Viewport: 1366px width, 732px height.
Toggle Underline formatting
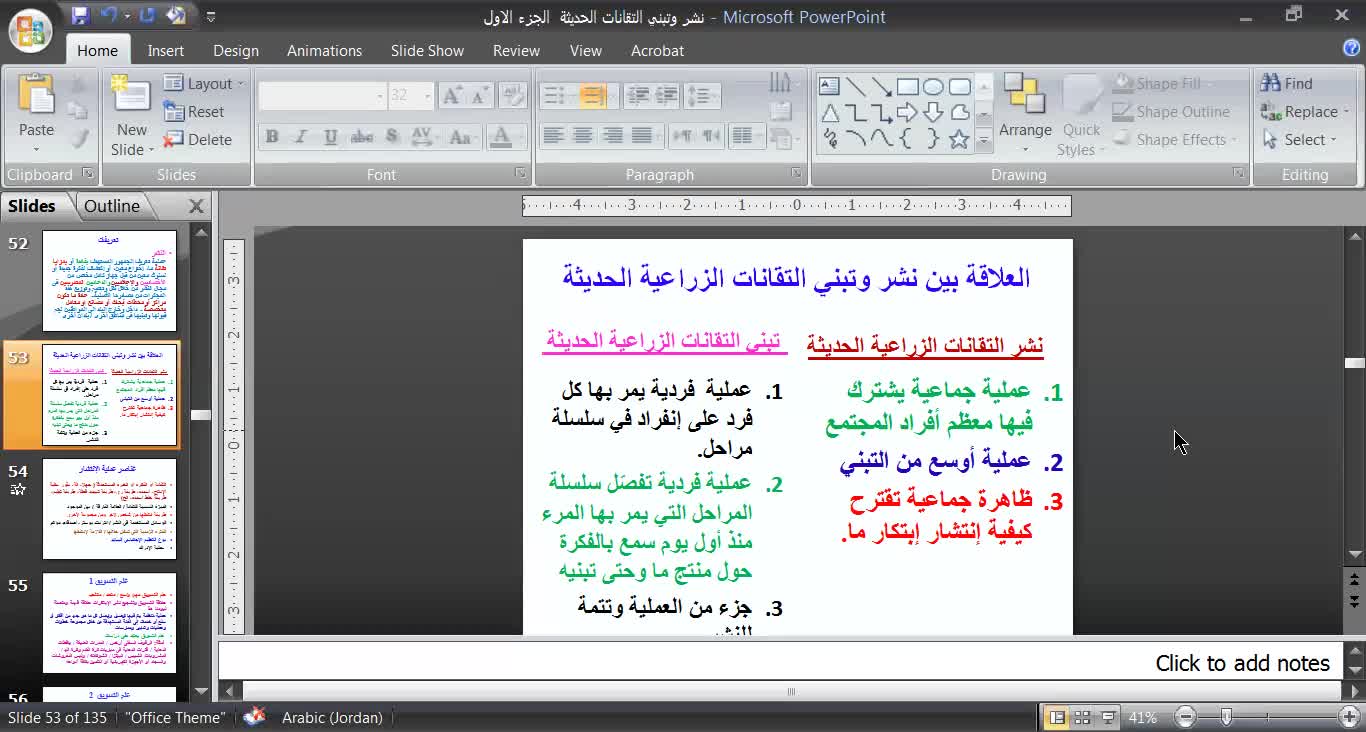pyautogui.click(x=331, y=137)
